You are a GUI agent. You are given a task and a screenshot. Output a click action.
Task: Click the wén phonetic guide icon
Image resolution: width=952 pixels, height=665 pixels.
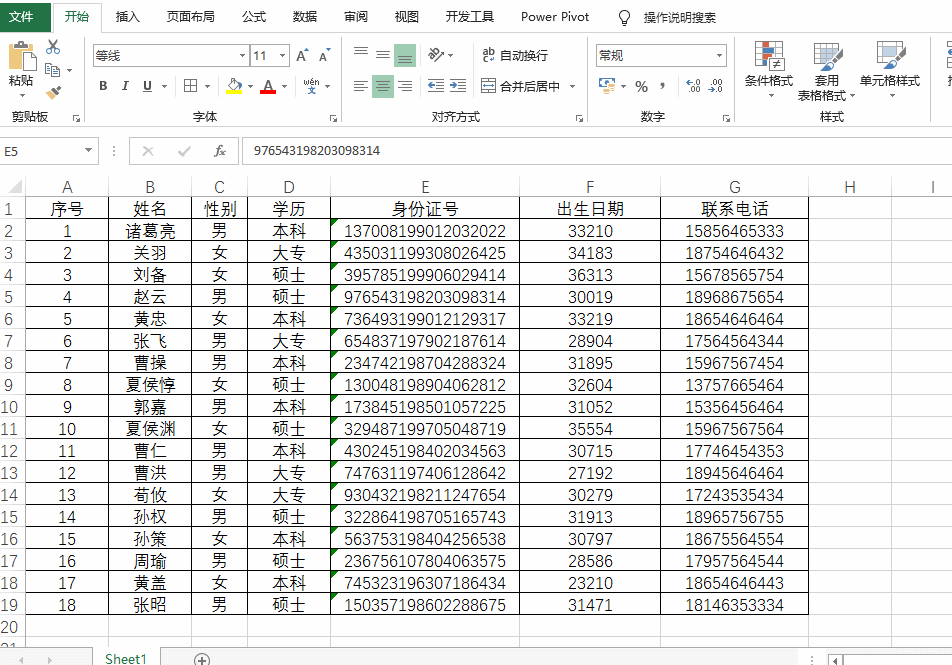pos(311,86)
